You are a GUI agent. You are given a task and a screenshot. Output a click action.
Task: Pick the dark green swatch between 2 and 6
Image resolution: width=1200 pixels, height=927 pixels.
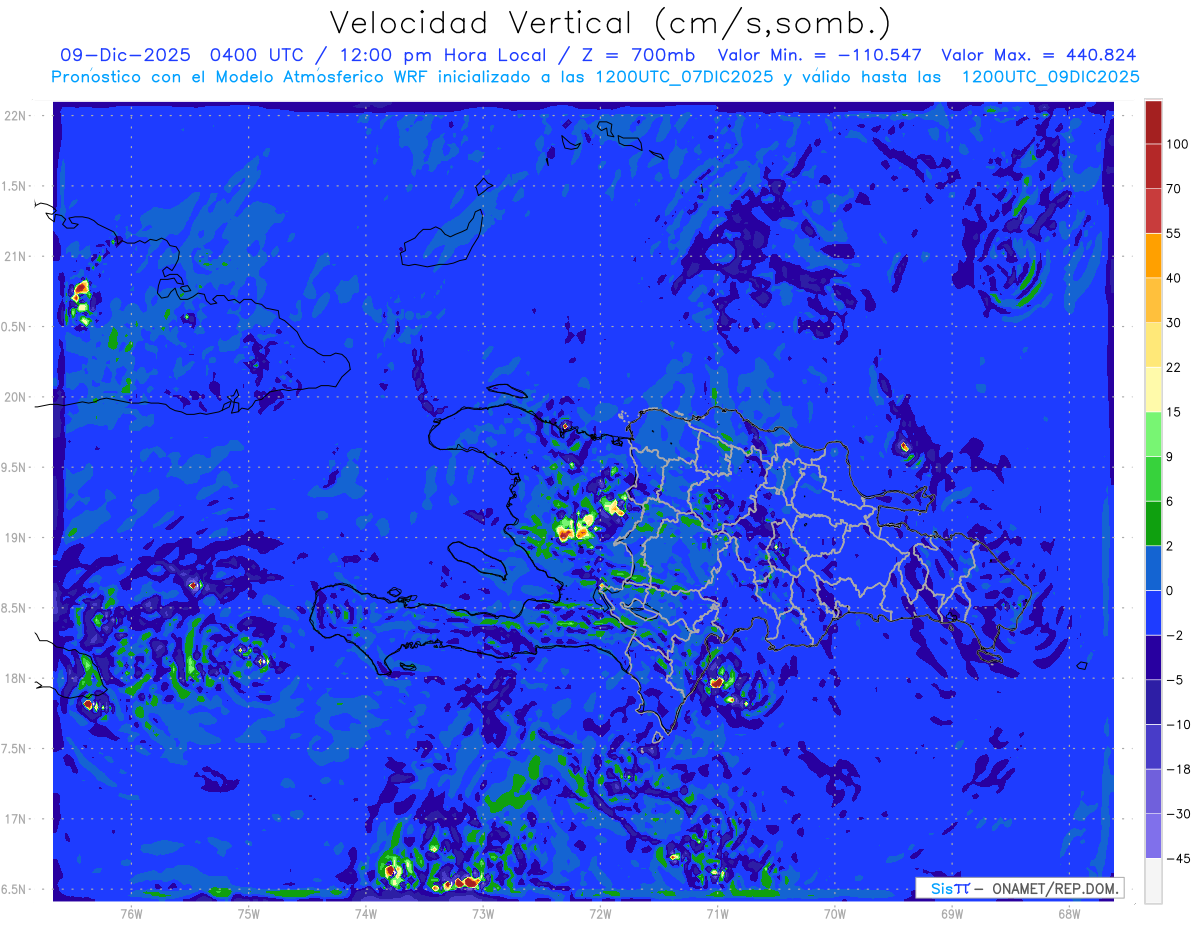click(1153, 523)
